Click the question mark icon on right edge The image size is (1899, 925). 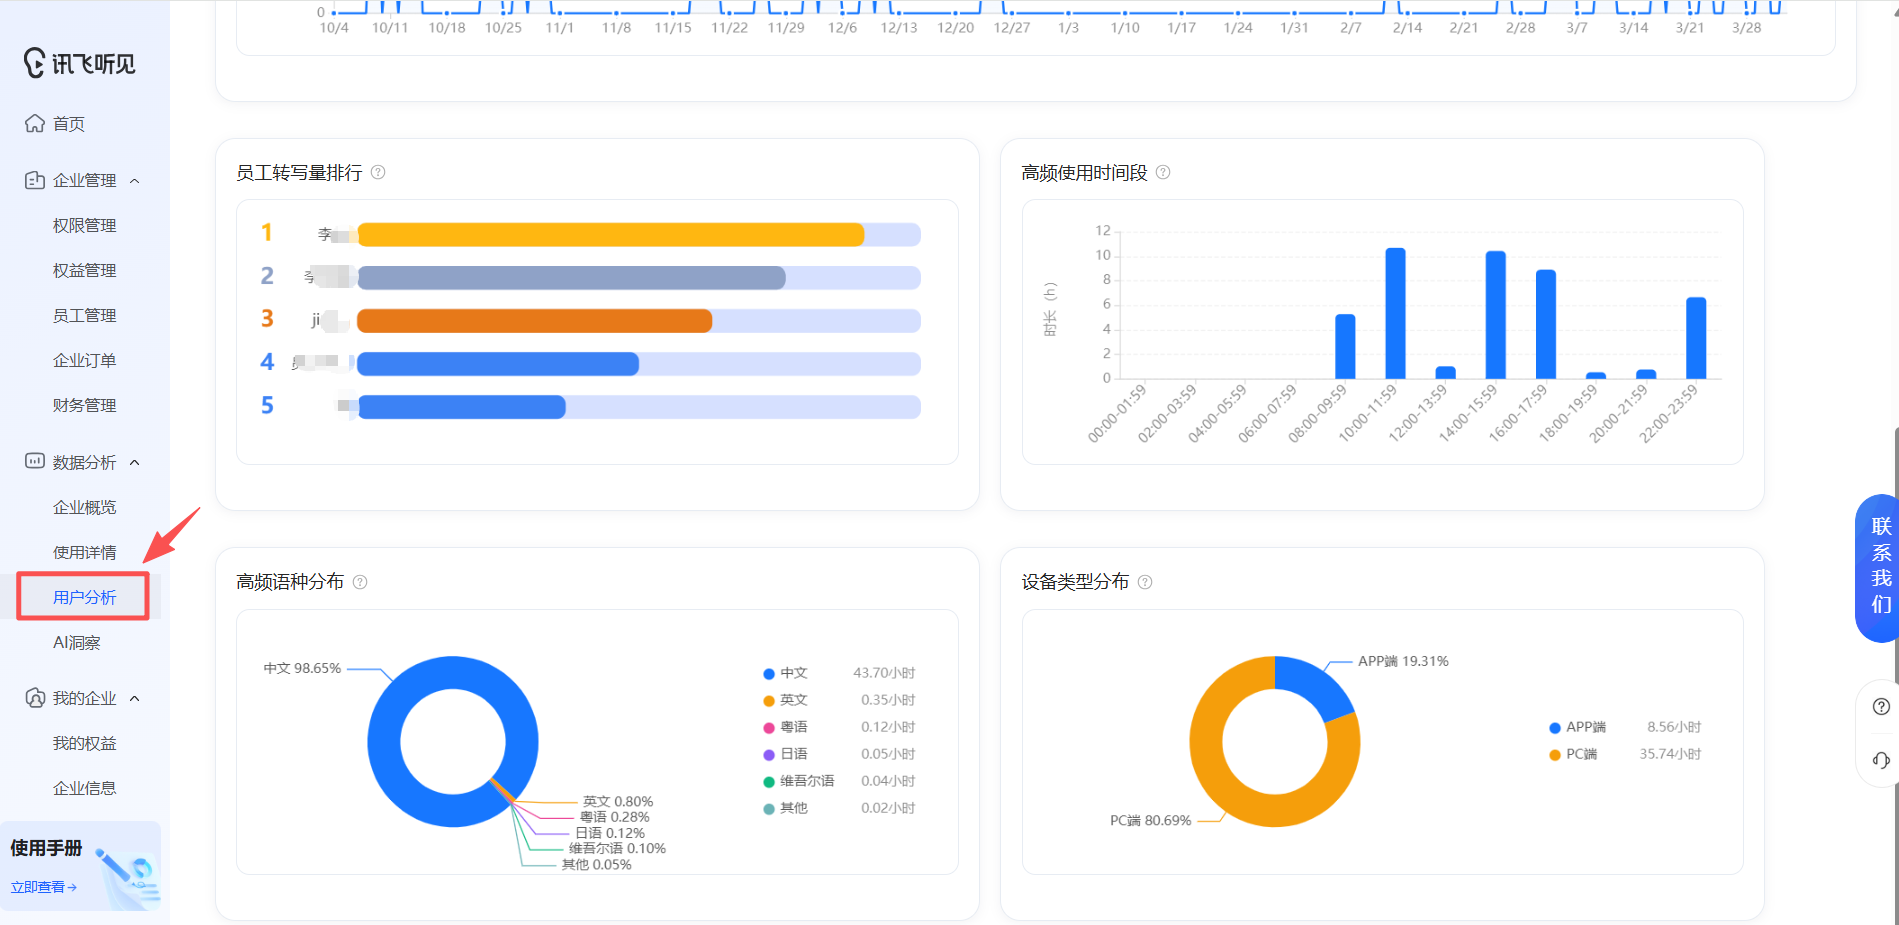[1879, 707]
